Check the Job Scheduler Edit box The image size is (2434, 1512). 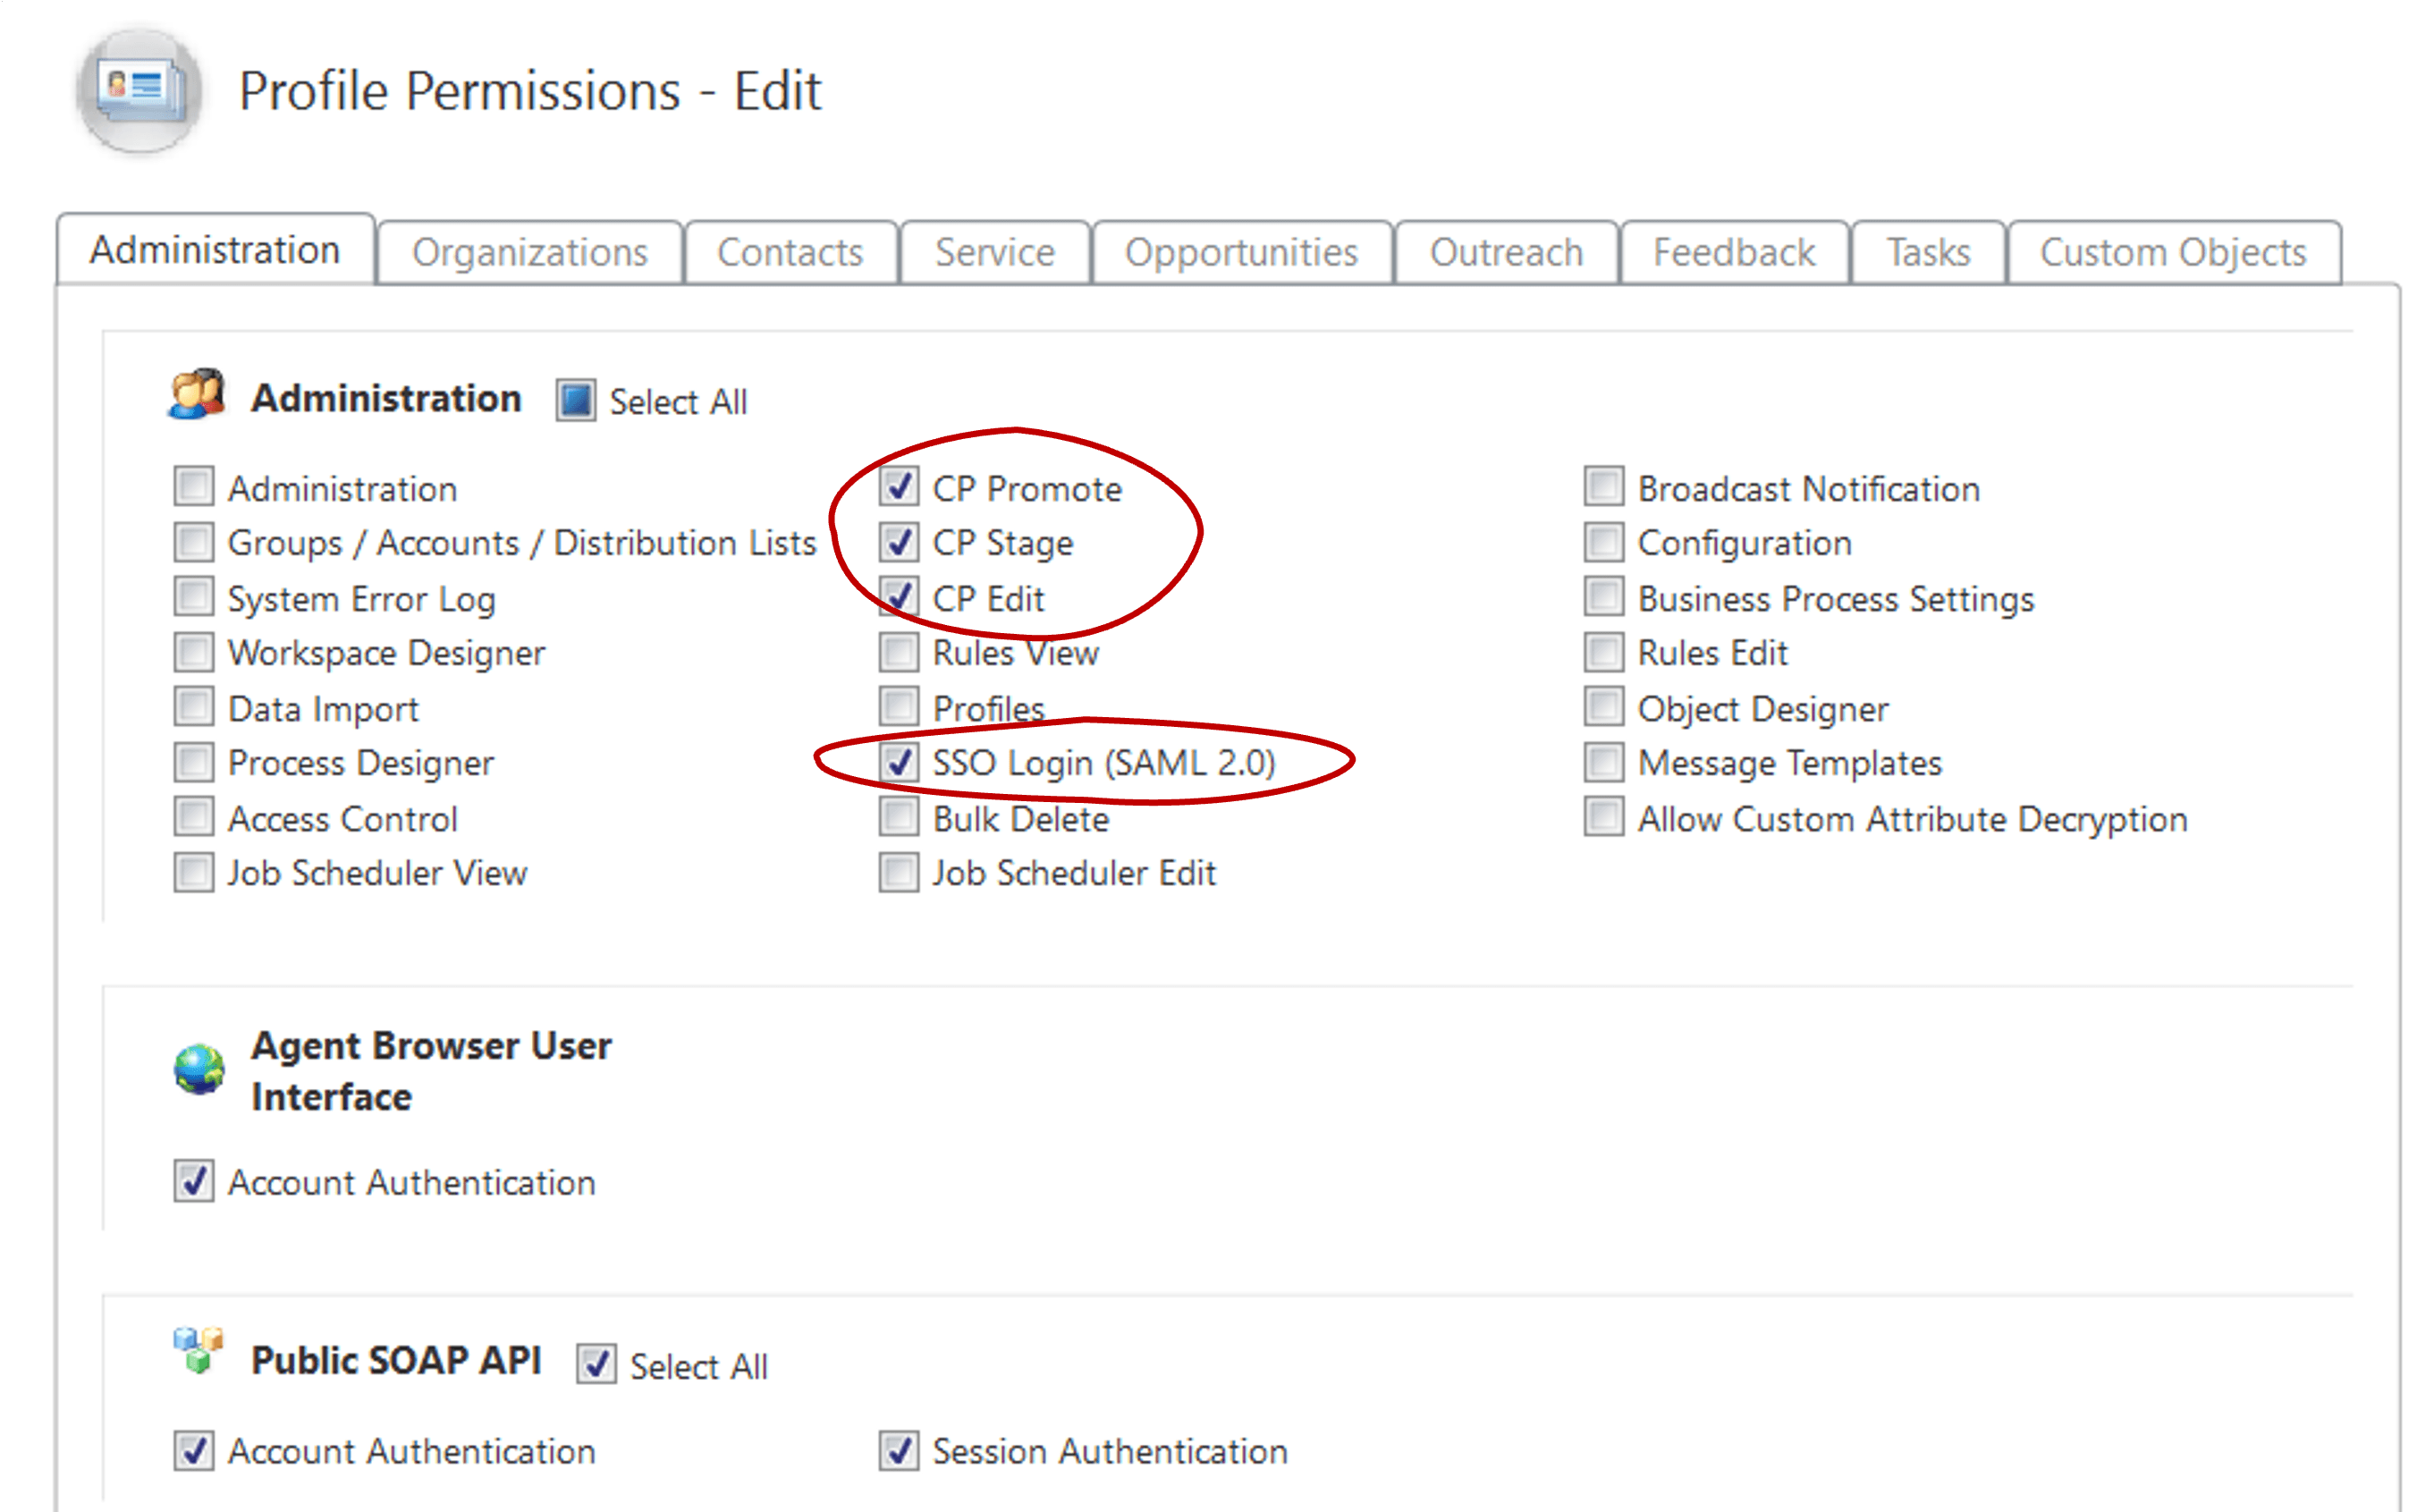tap(898, 872)
